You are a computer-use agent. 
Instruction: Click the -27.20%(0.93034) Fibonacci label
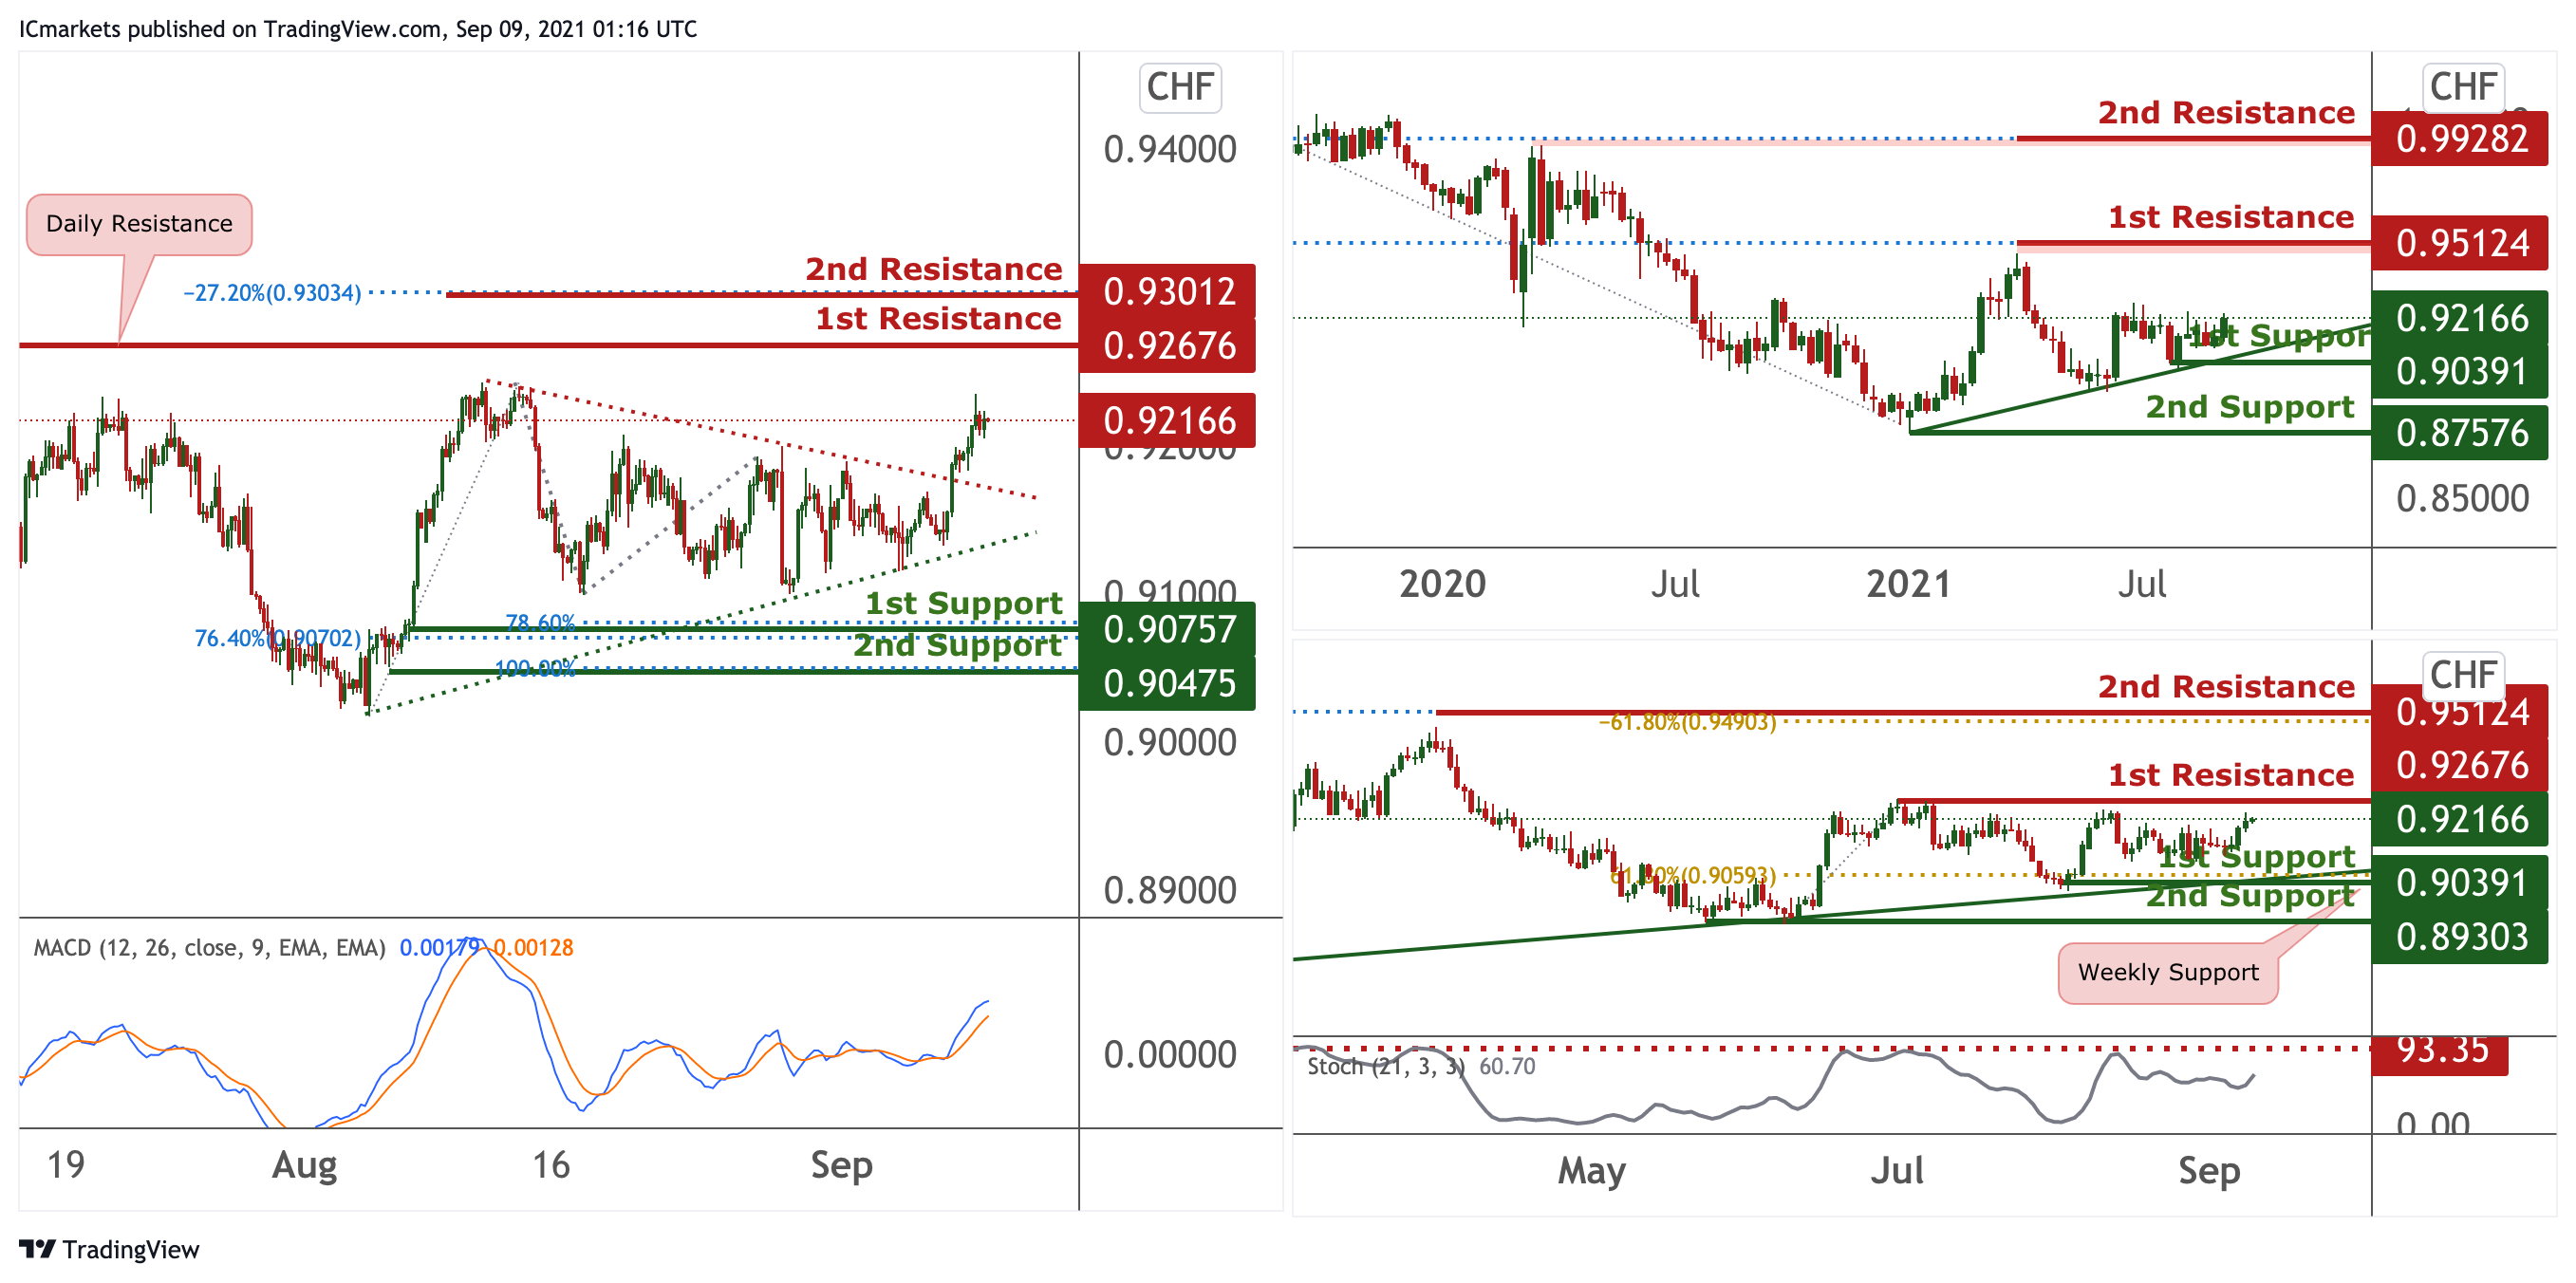coord(272,293)
